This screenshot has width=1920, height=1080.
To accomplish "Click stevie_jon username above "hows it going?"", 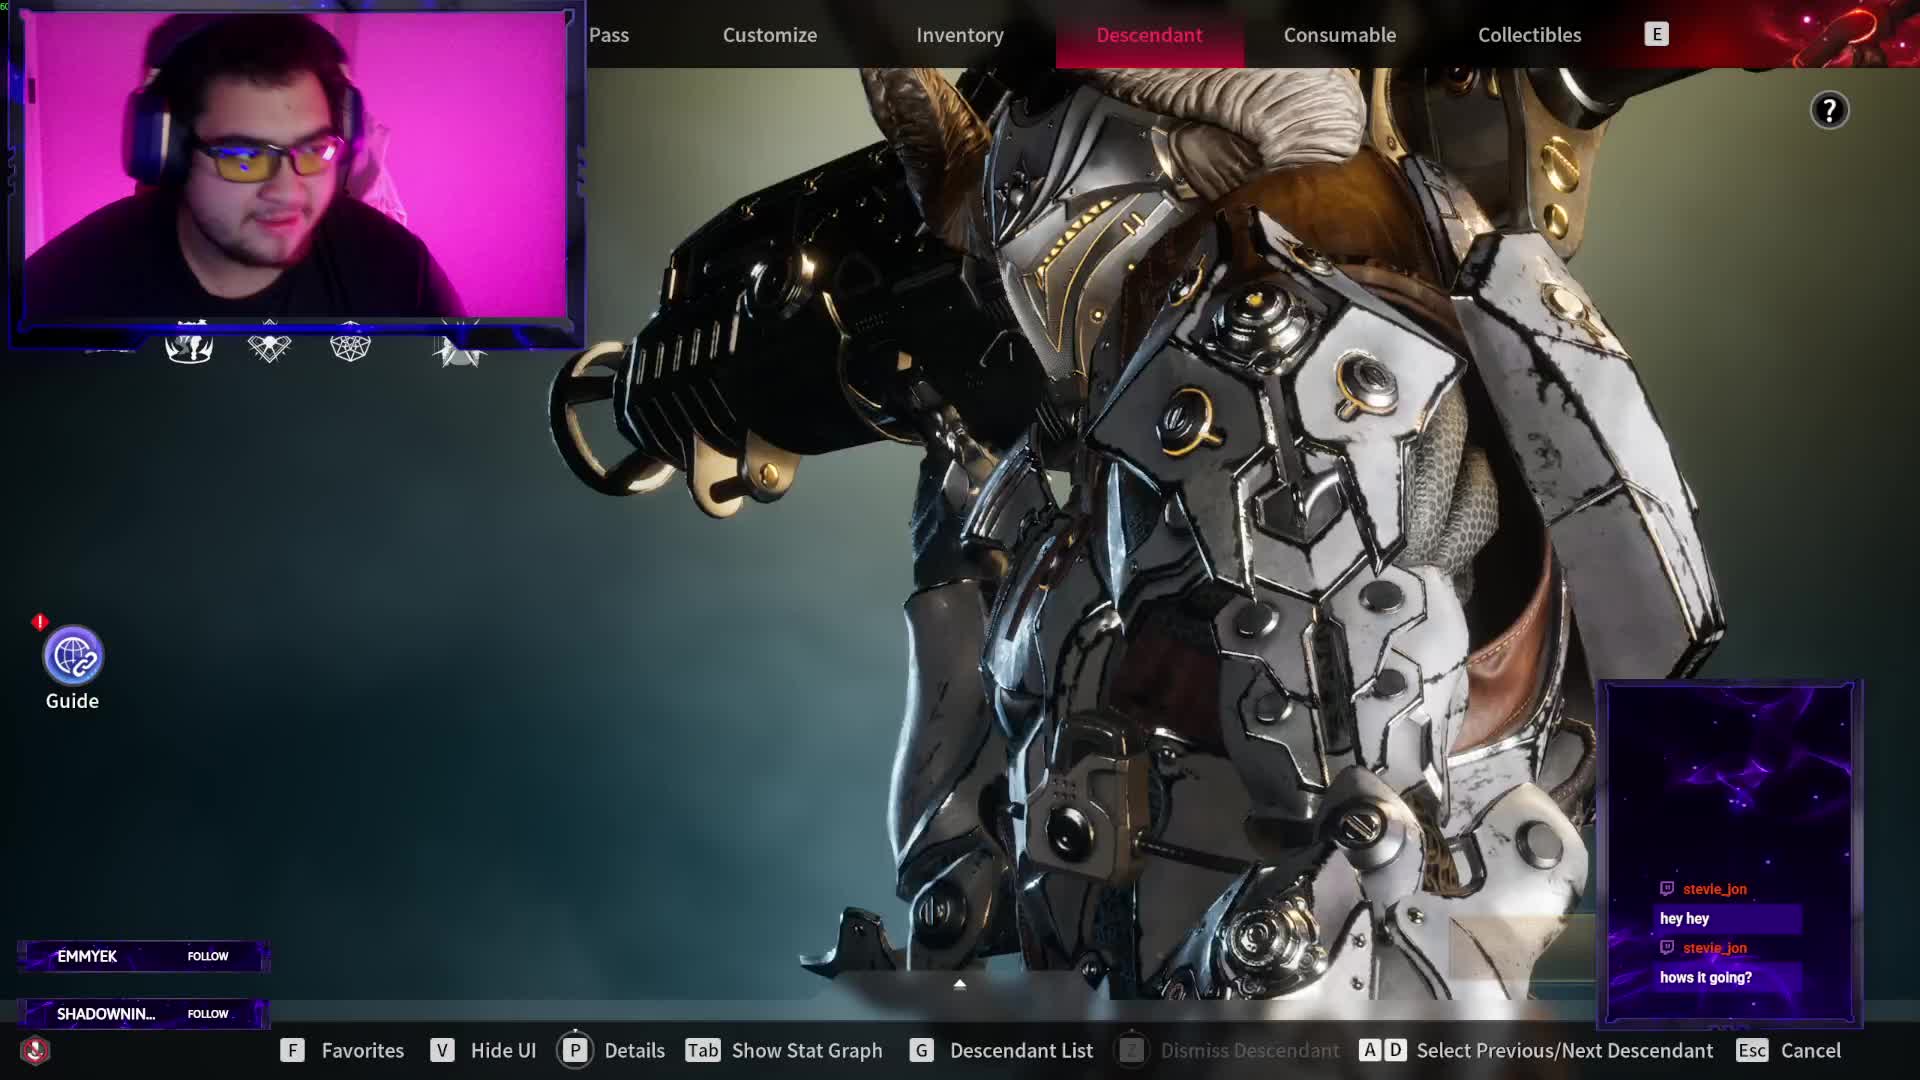I will 1714,948.
